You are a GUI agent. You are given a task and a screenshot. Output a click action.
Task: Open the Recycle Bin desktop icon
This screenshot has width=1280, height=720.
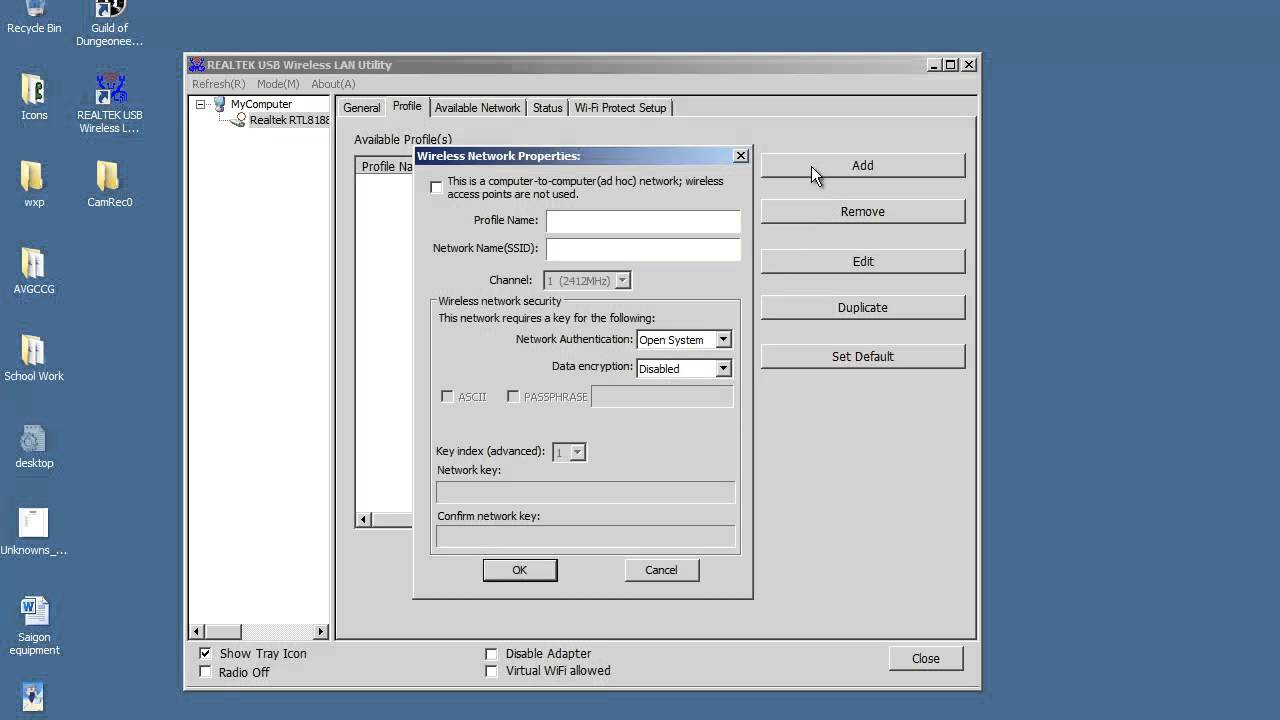[x=34, y=17]
